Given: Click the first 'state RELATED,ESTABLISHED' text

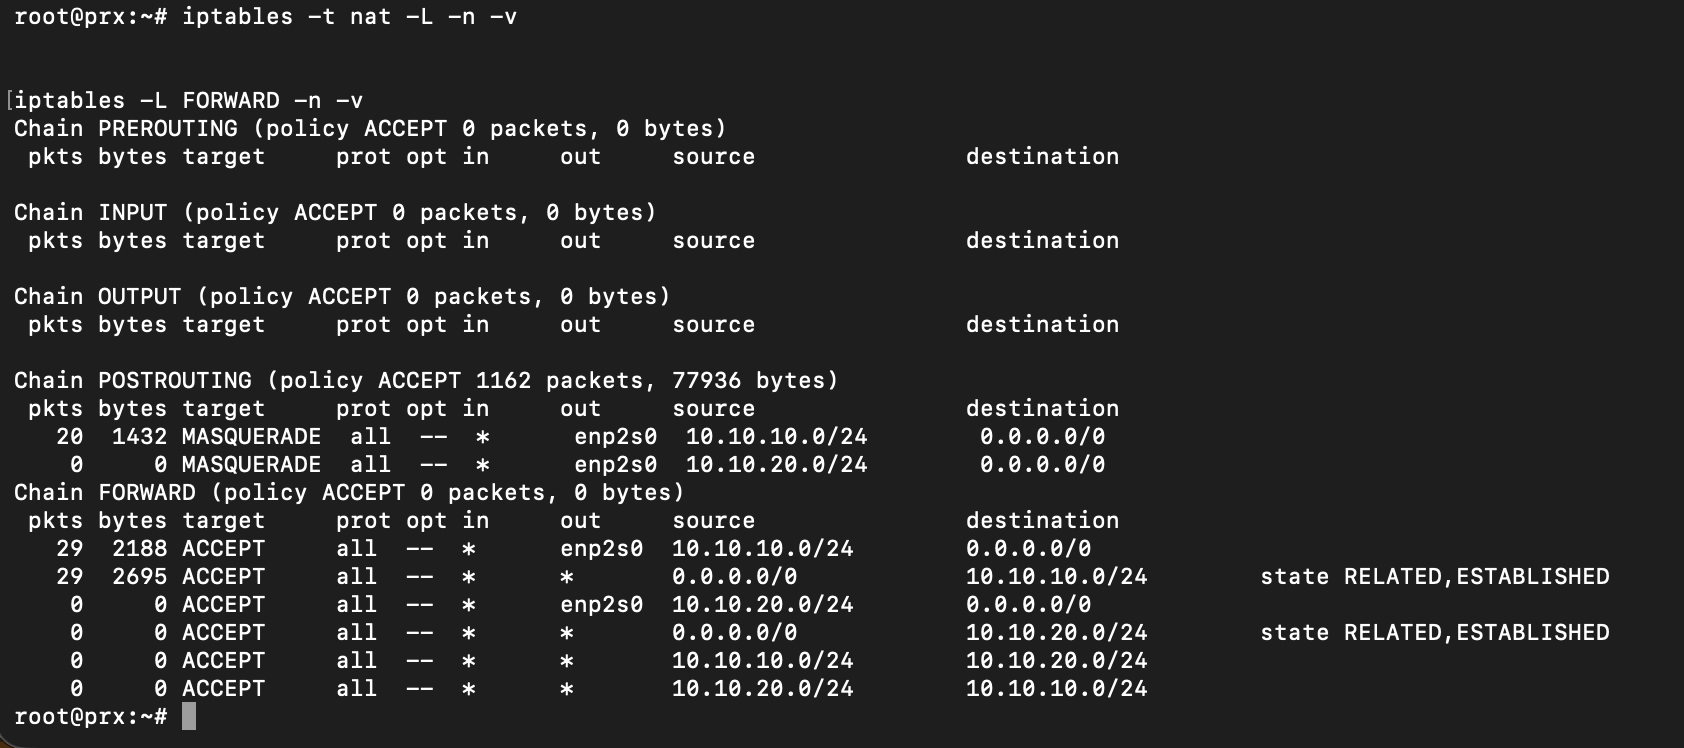Looking at the screenshot, I should point(1434,577).
